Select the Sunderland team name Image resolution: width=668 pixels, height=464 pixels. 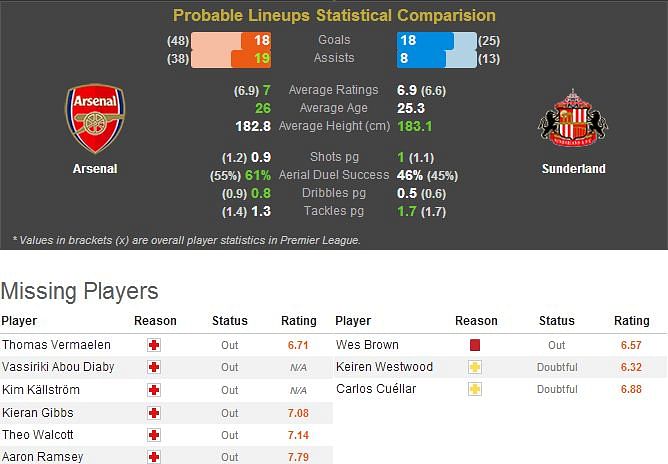point(573,169)
